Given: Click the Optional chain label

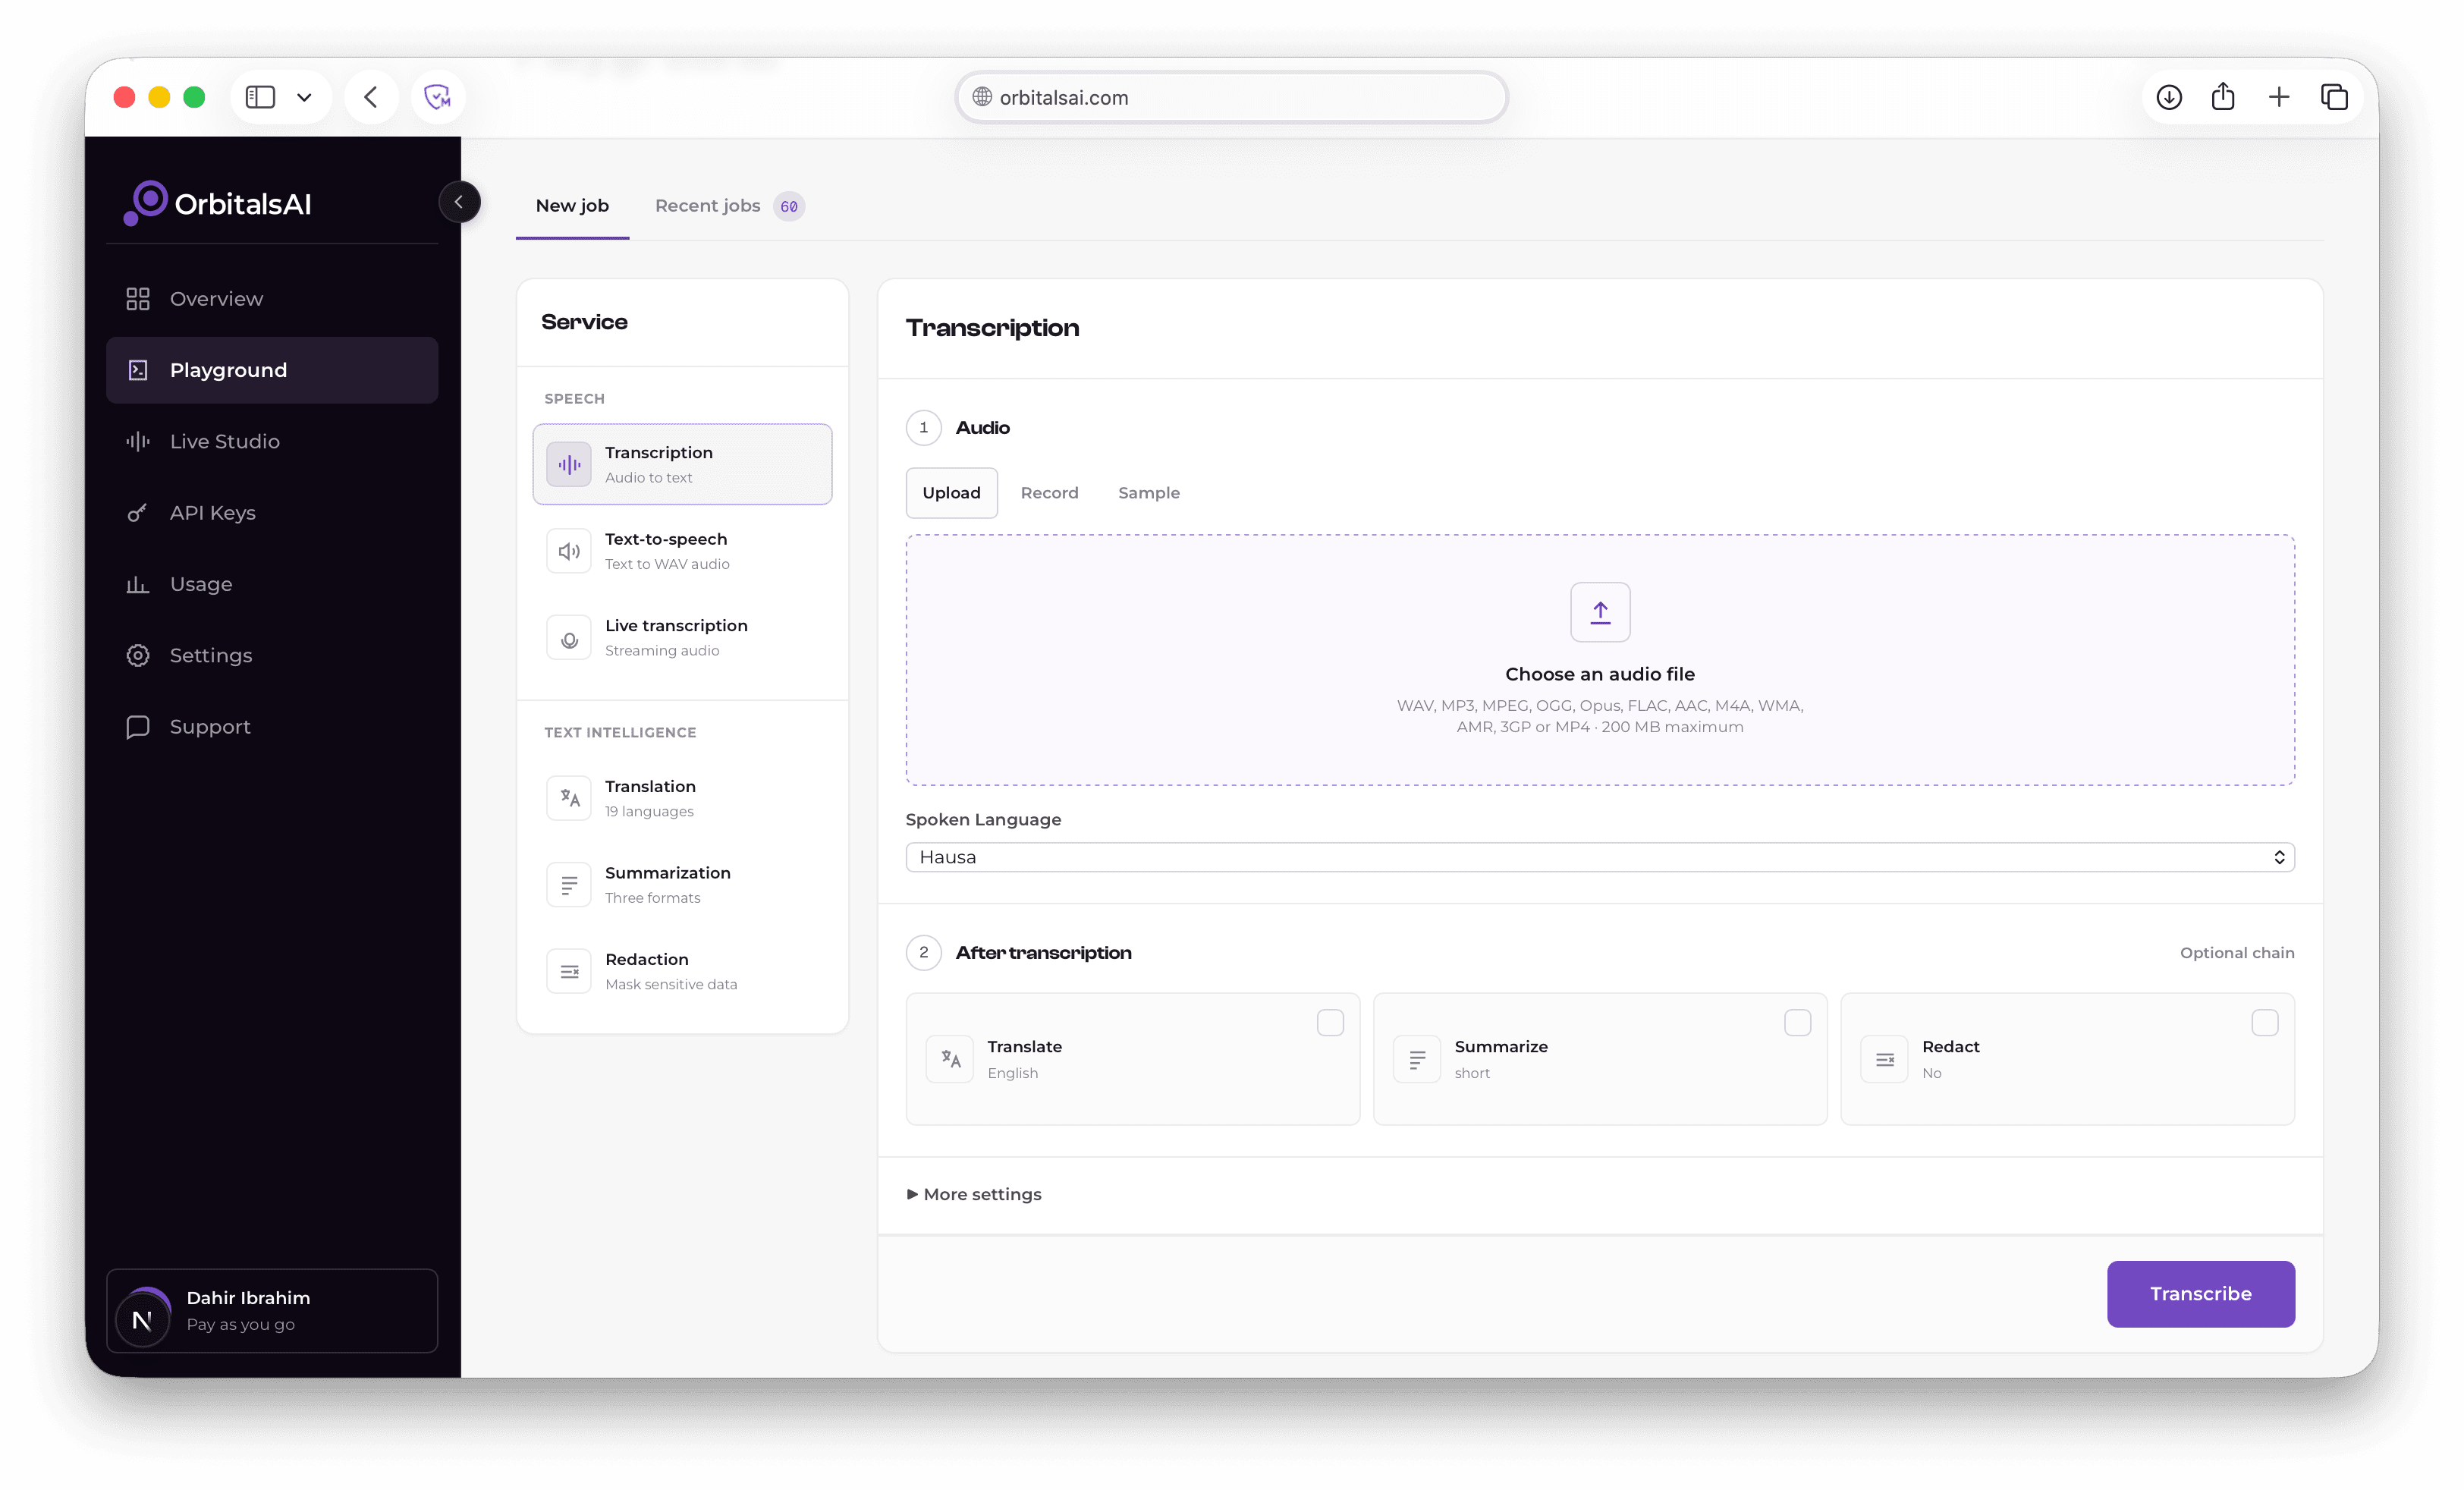Looking at the screenshot, I should (x=2237, y=953).
